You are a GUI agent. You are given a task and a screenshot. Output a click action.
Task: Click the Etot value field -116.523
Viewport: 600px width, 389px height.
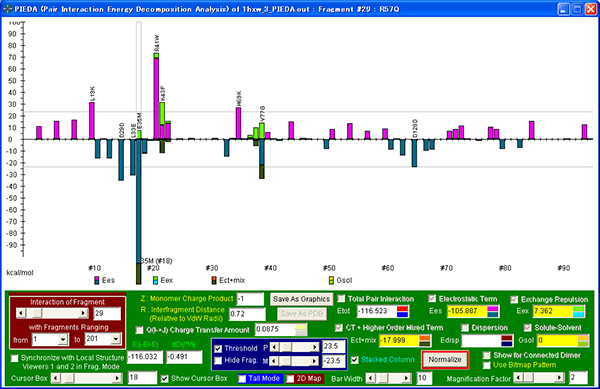377,311
